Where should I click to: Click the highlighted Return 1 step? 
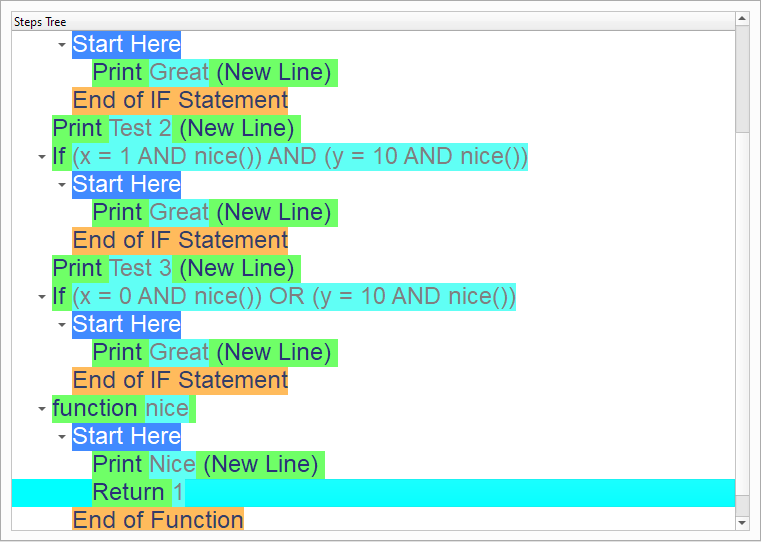point(138,492)
